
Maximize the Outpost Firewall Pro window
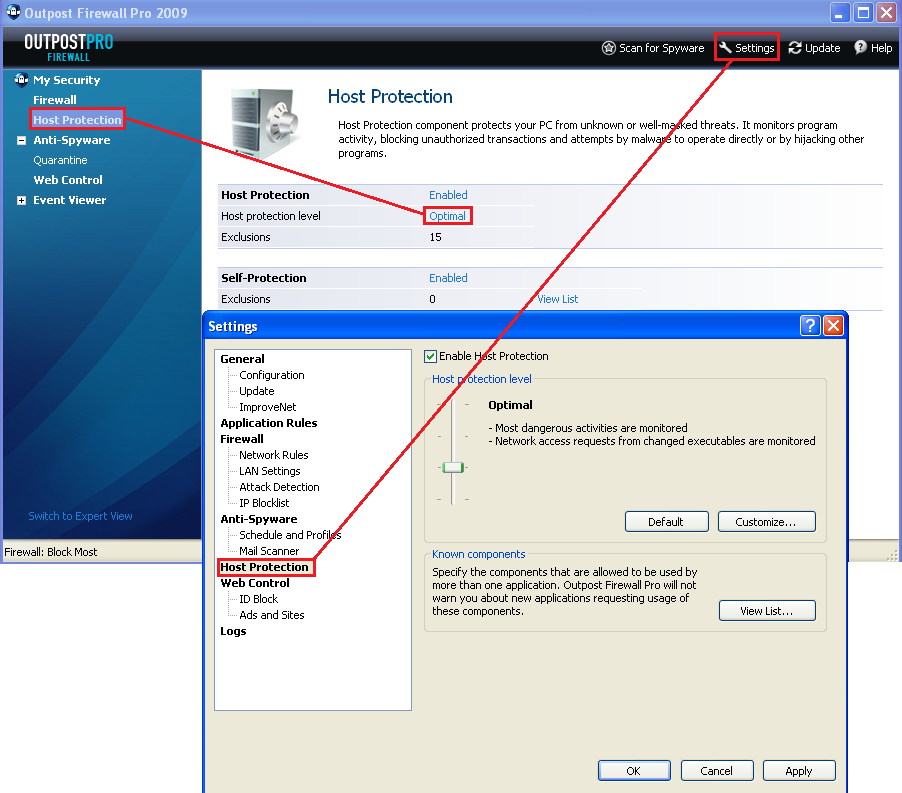[x=863, y=13]
